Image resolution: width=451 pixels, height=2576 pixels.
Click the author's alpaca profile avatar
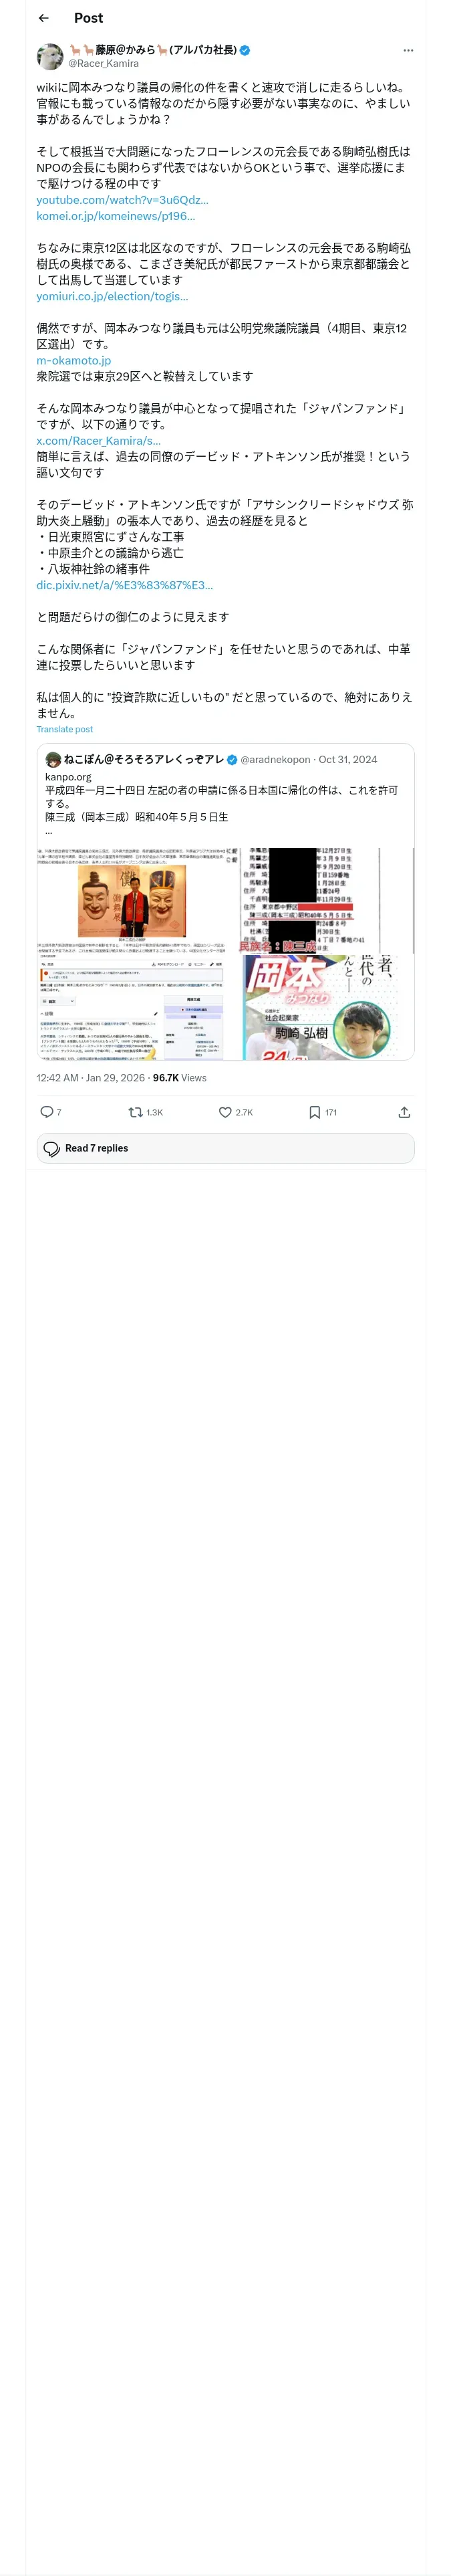(50, 56)
